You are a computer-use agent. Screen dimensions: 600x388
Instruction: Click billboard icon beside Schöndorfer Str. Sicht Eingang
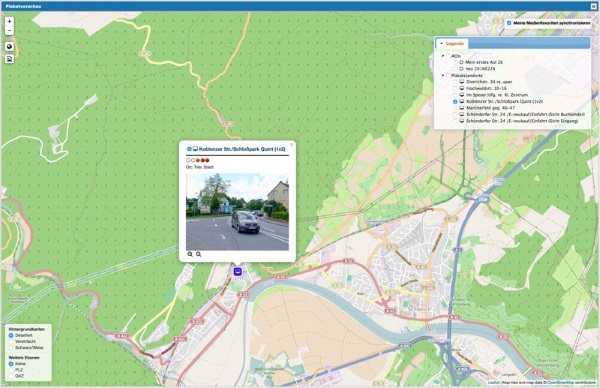click(462, 121)
